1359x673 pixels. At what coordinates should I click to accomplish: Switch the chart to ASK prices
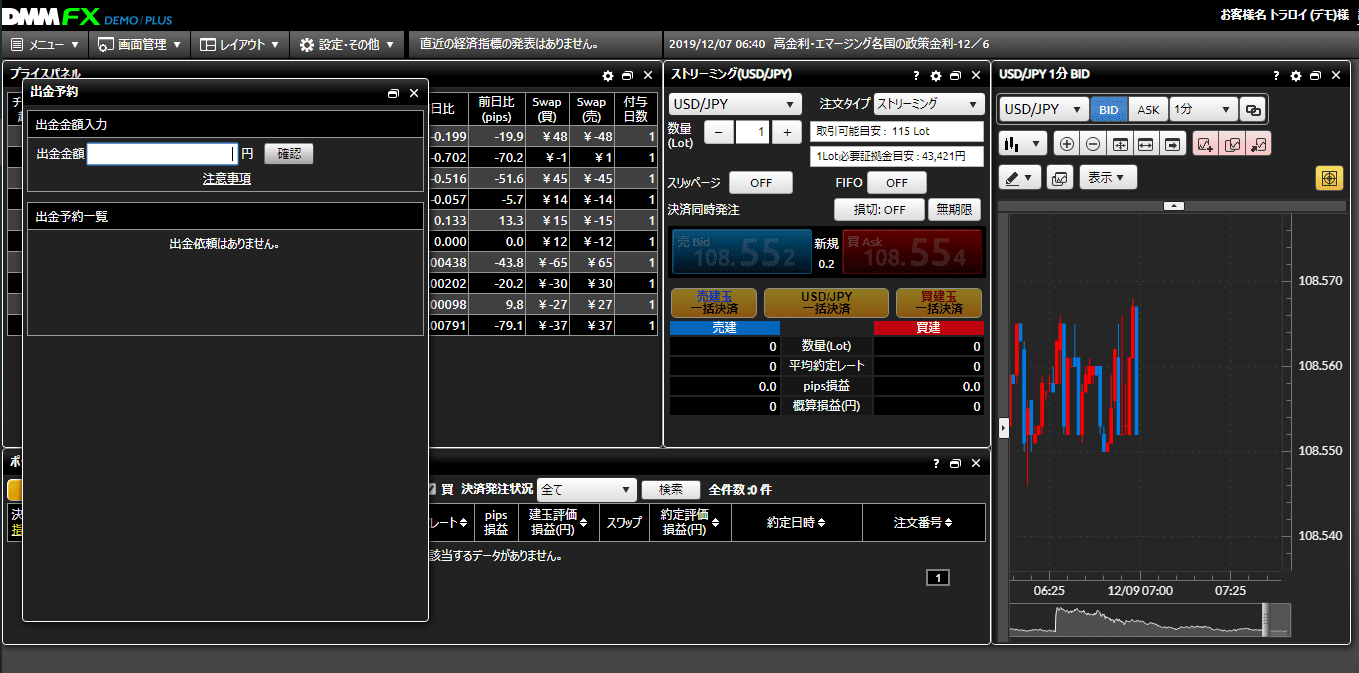point(1148,110)
